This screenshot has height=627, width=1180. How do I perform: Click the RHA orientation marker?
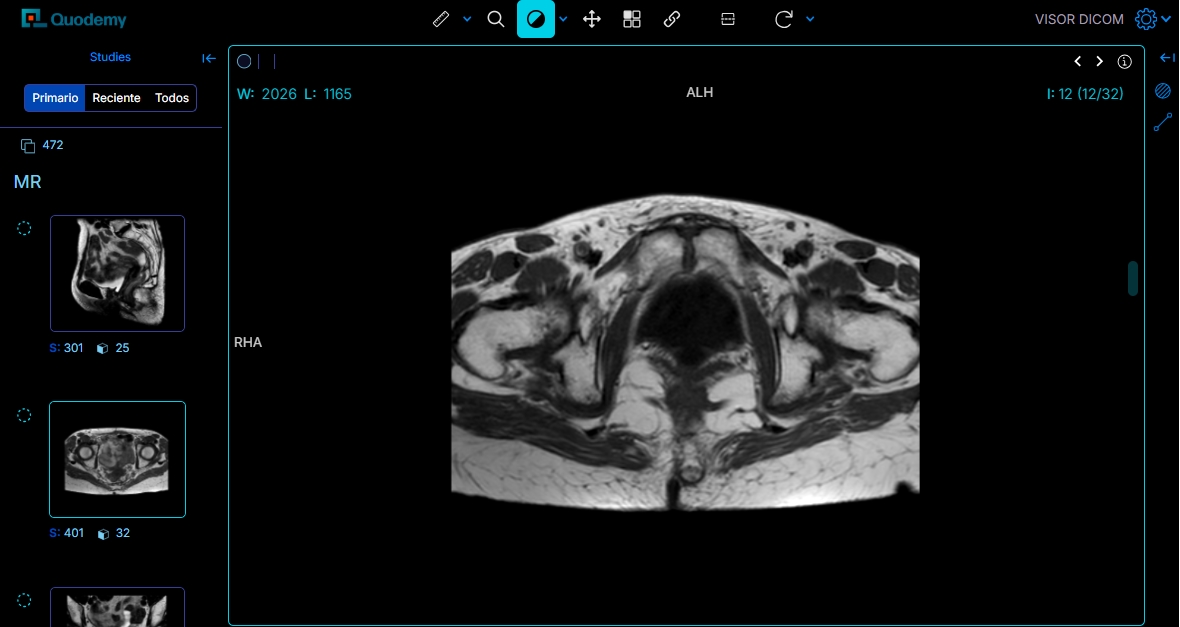[248, 342]
